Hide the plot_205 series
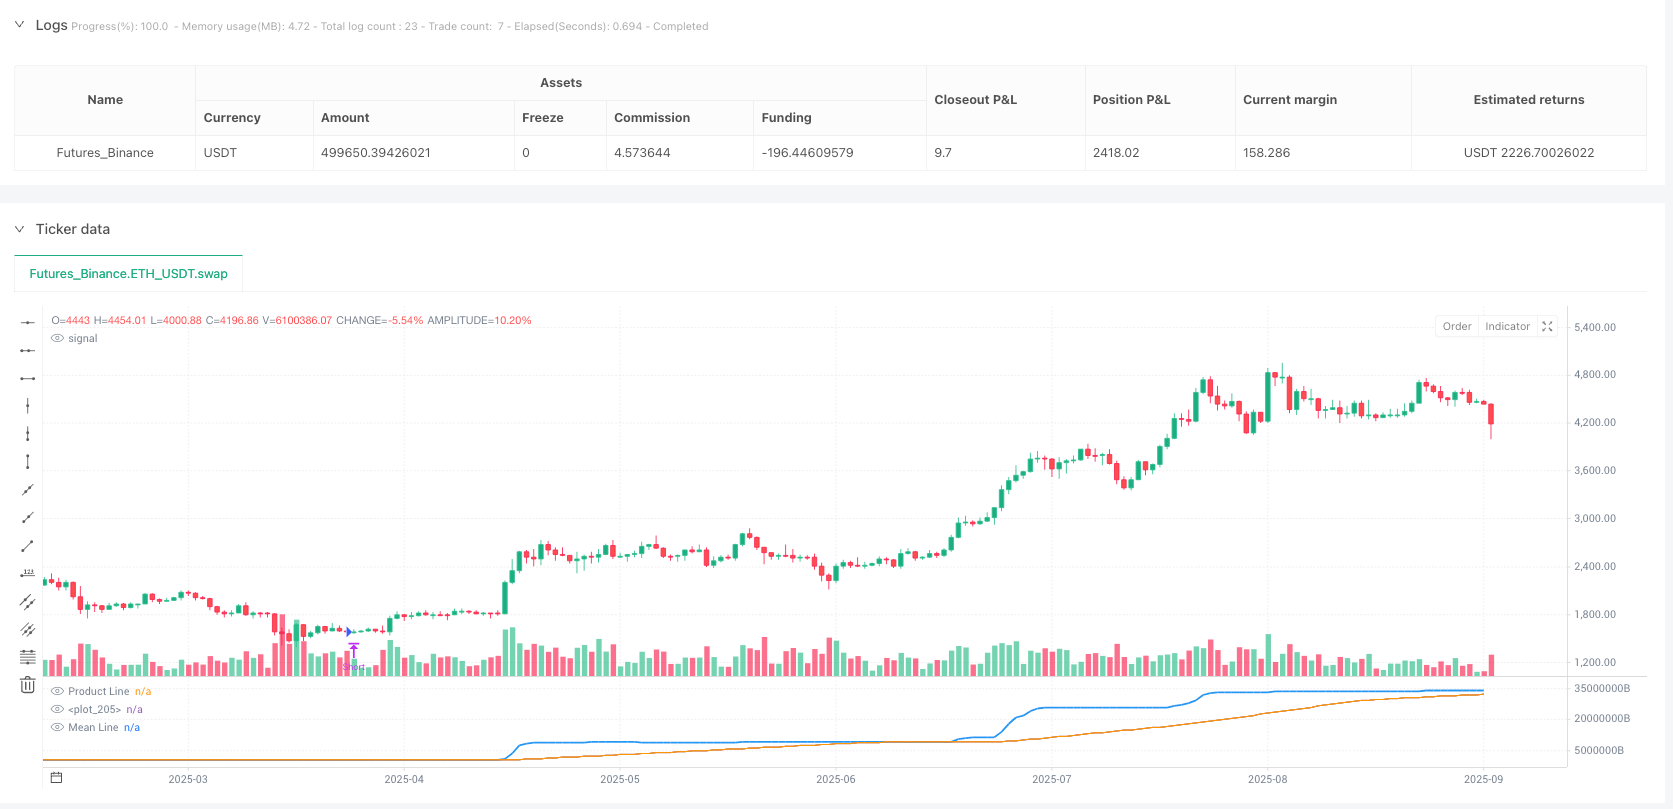This screenshot has height=809, width=1673. click(x=57, y=710)
